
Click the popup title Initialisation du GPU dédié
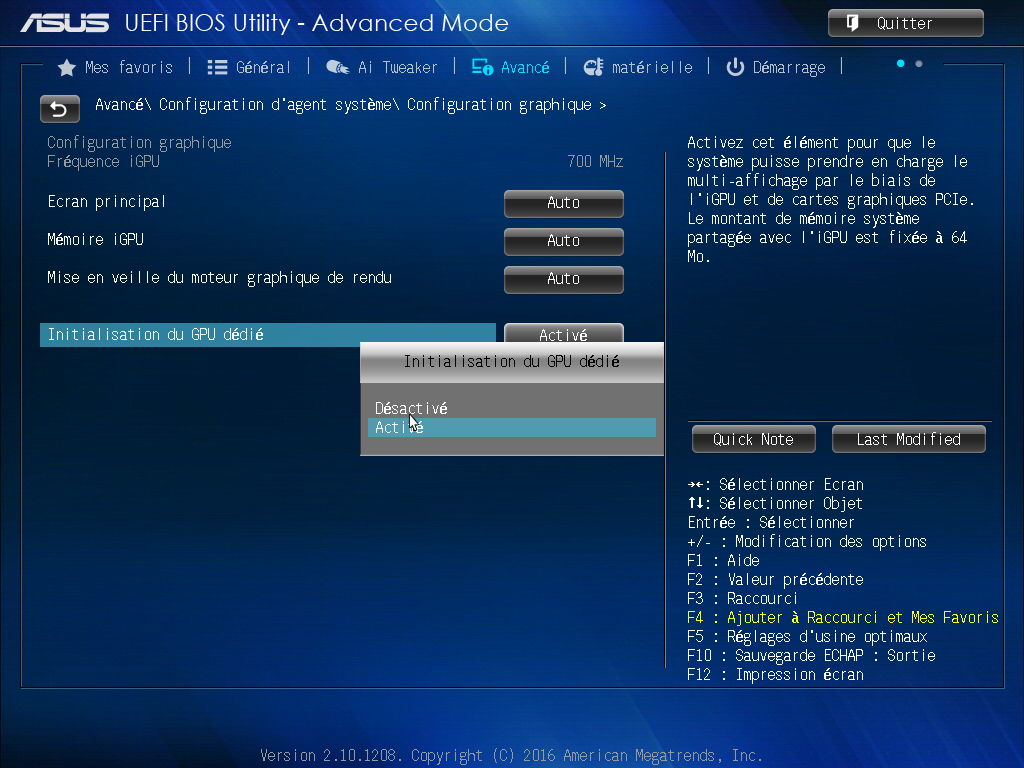(x=511, y=362)
